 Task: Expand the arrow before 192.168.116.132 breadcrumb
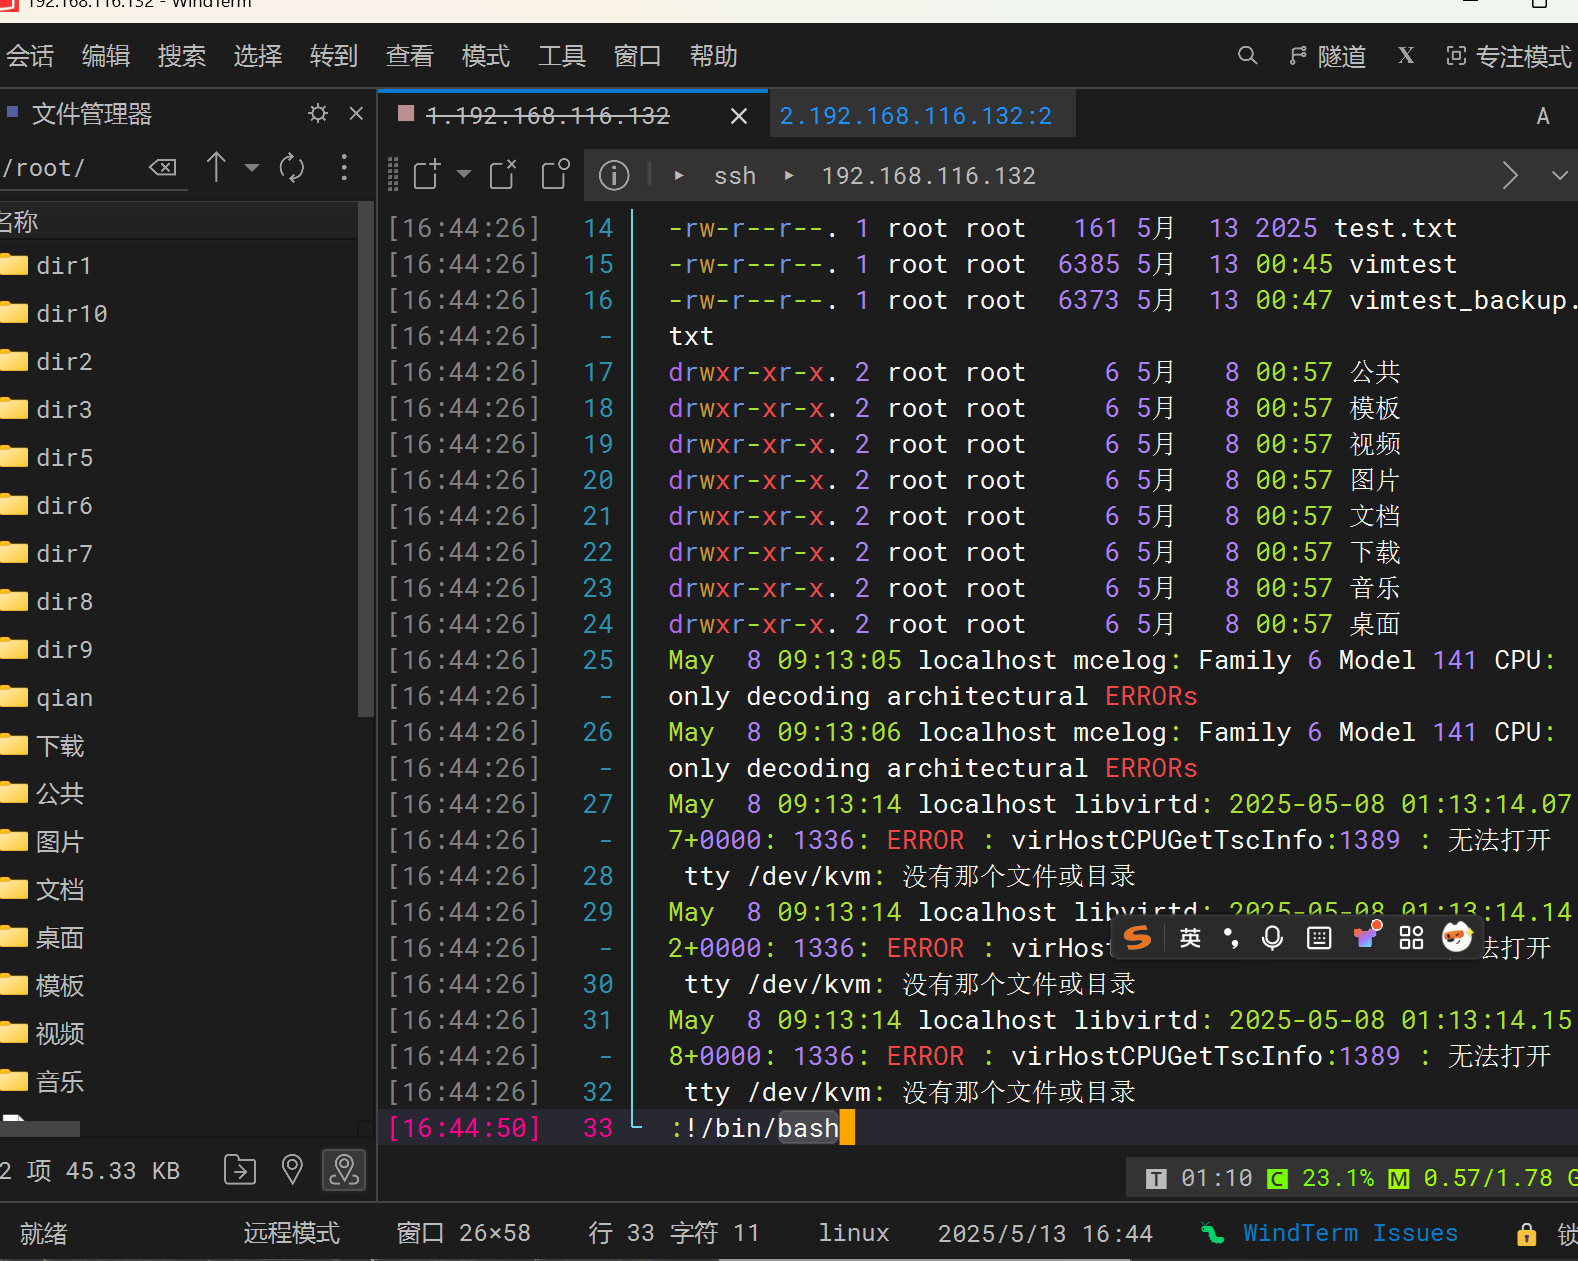(789, 176)
